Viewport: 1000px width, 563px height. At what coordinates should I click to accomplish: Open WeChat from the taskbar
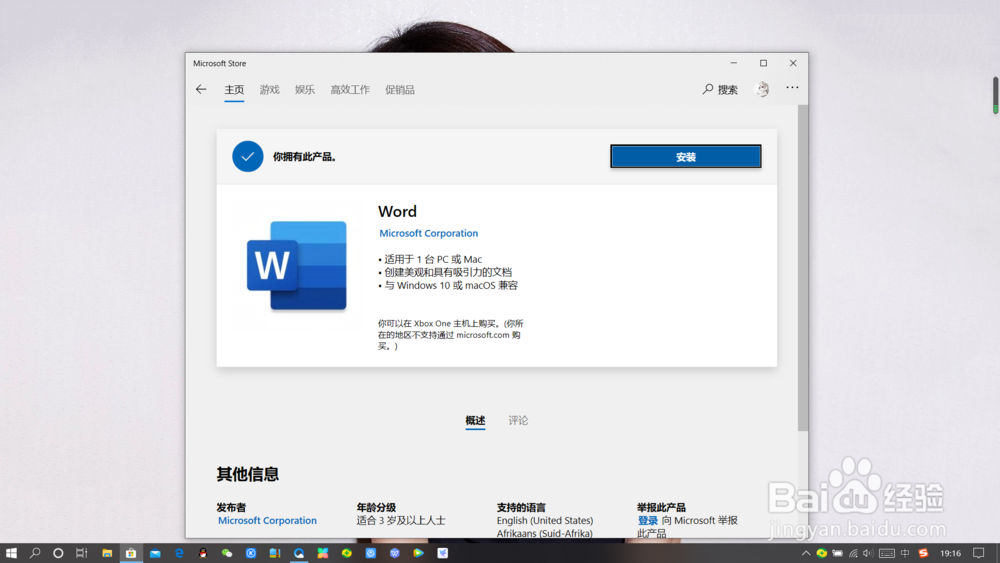227,553
